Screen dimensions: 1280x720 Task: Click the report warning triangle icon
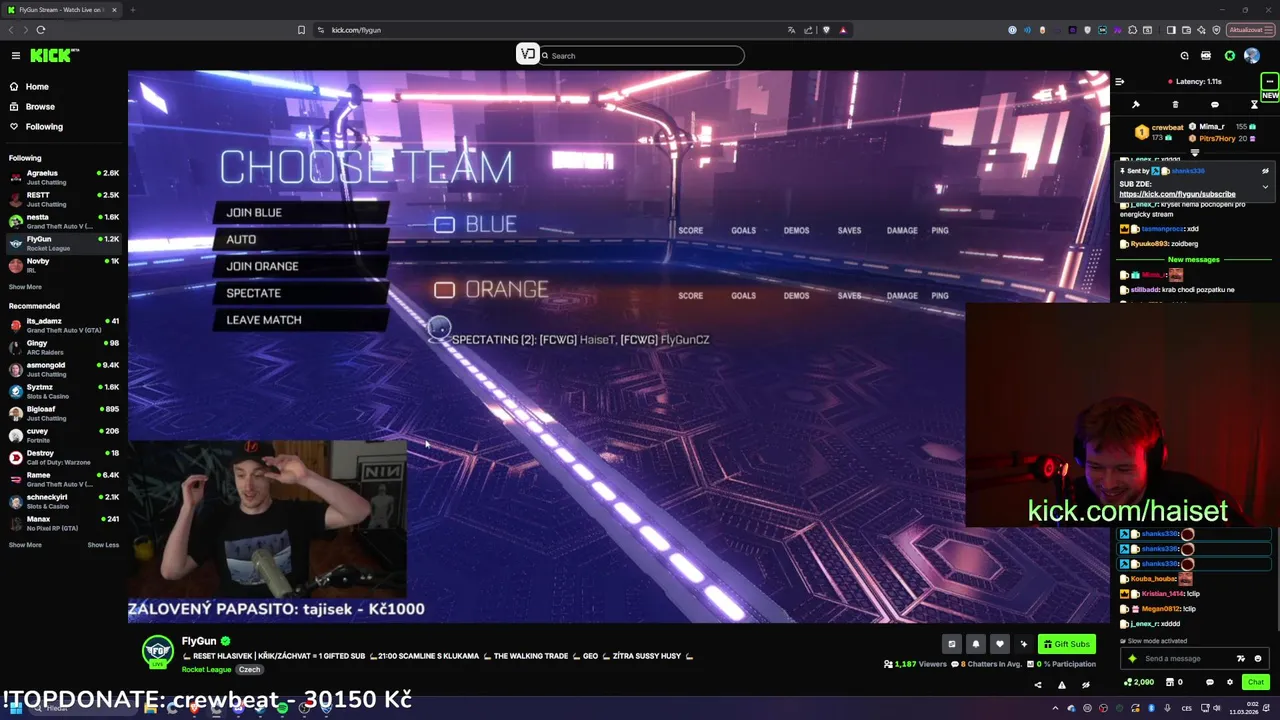(x=1062, y=685)
